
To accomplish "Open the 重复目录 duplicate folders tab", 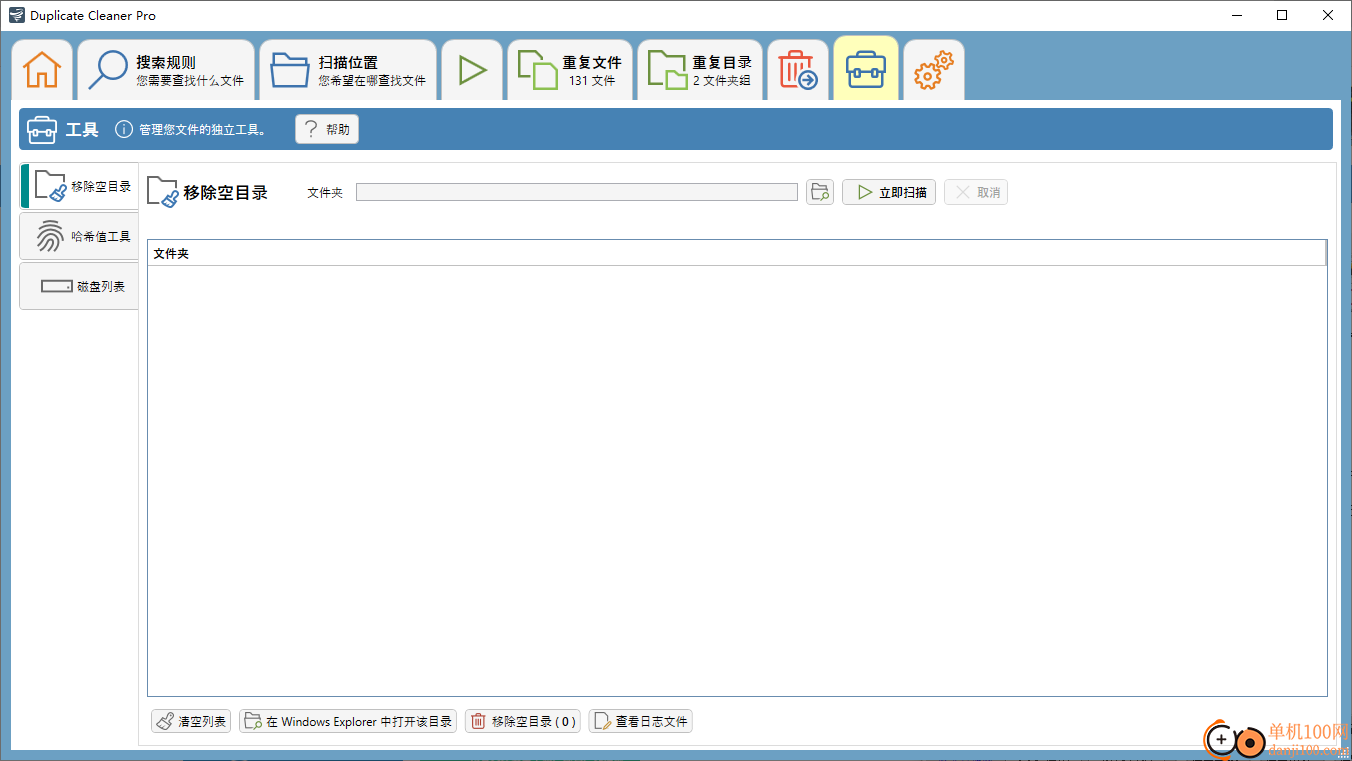I will [x=700, y=70].
